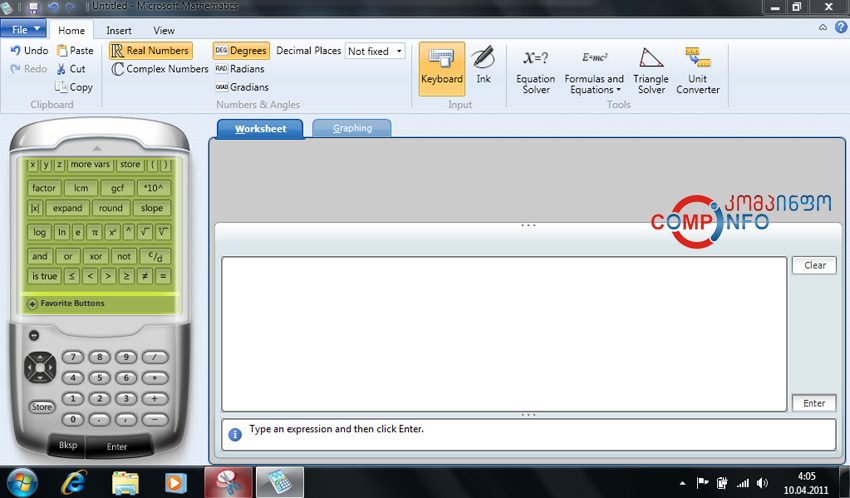Screen dimensions: 850x498
Task: Open Windows Explorer folder on taskbar
Action: pos(125,482)
